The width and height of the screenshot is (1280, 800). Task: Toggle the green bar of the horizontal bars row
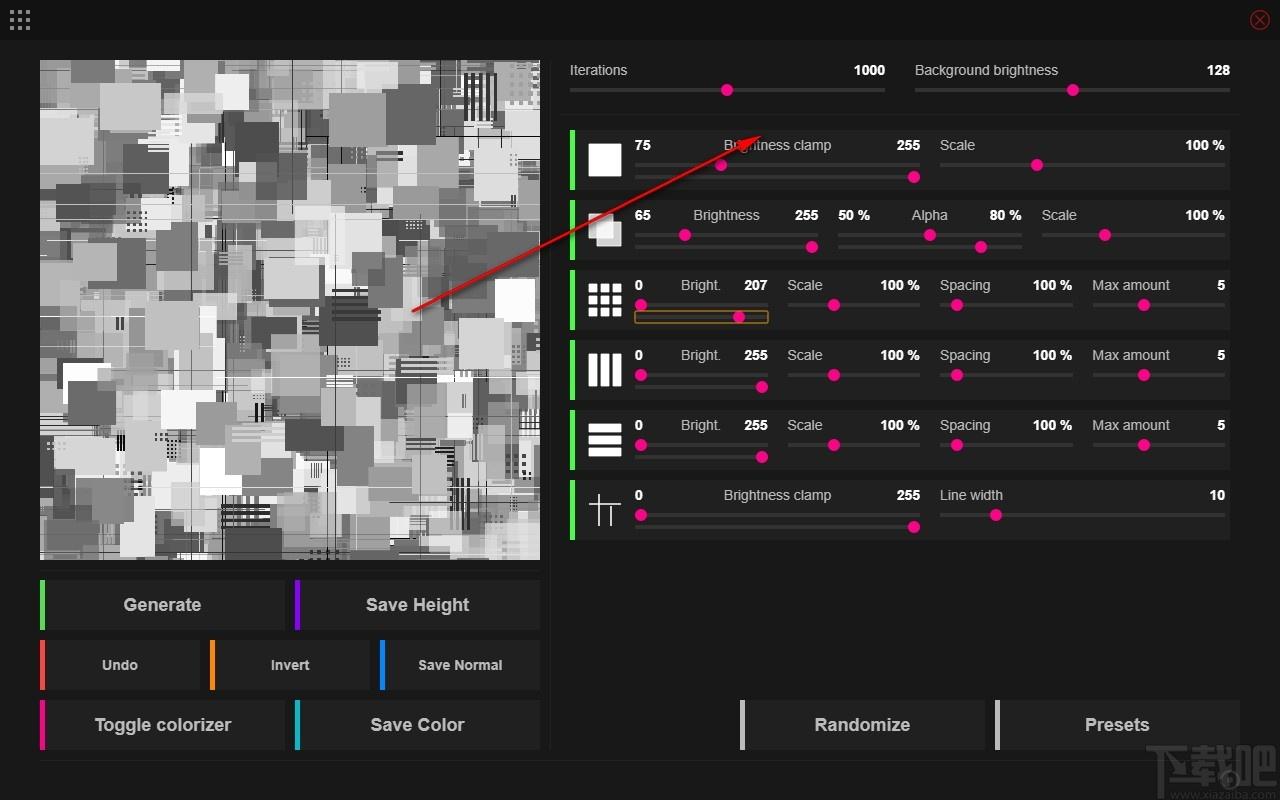click(x=573, y=440)
